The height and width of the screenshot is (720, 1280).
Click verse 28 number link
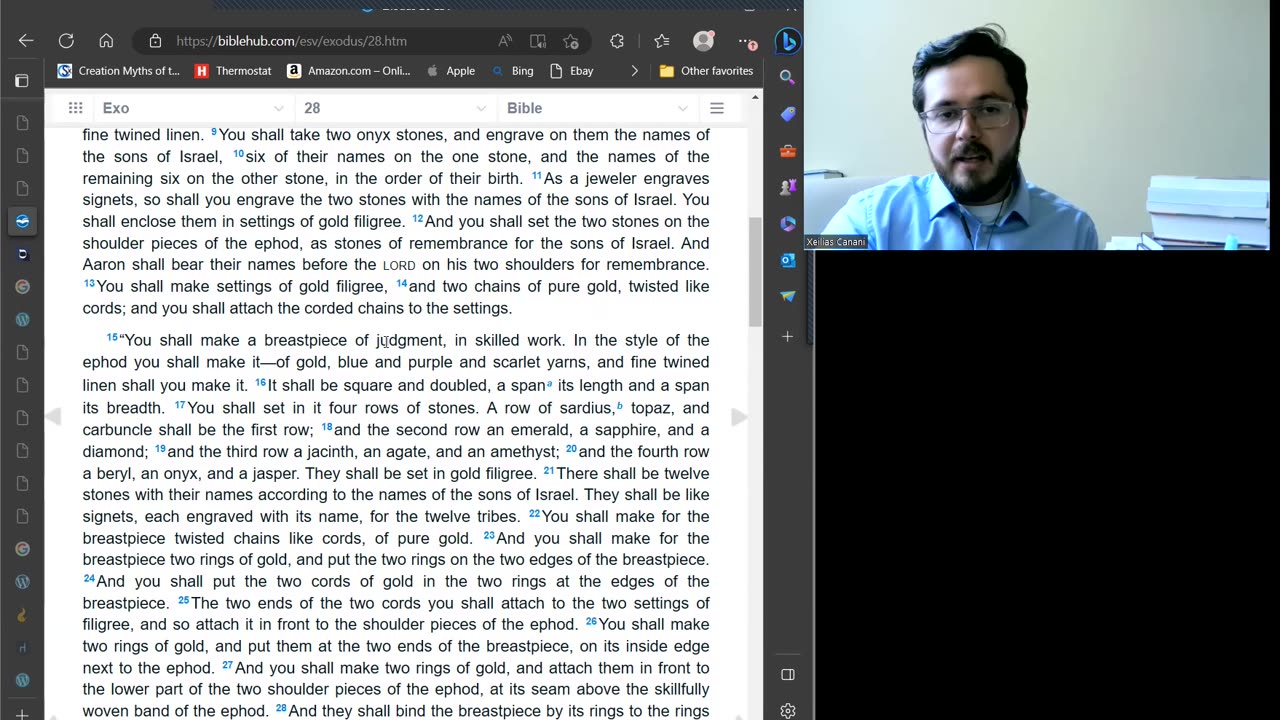point(281,709)
